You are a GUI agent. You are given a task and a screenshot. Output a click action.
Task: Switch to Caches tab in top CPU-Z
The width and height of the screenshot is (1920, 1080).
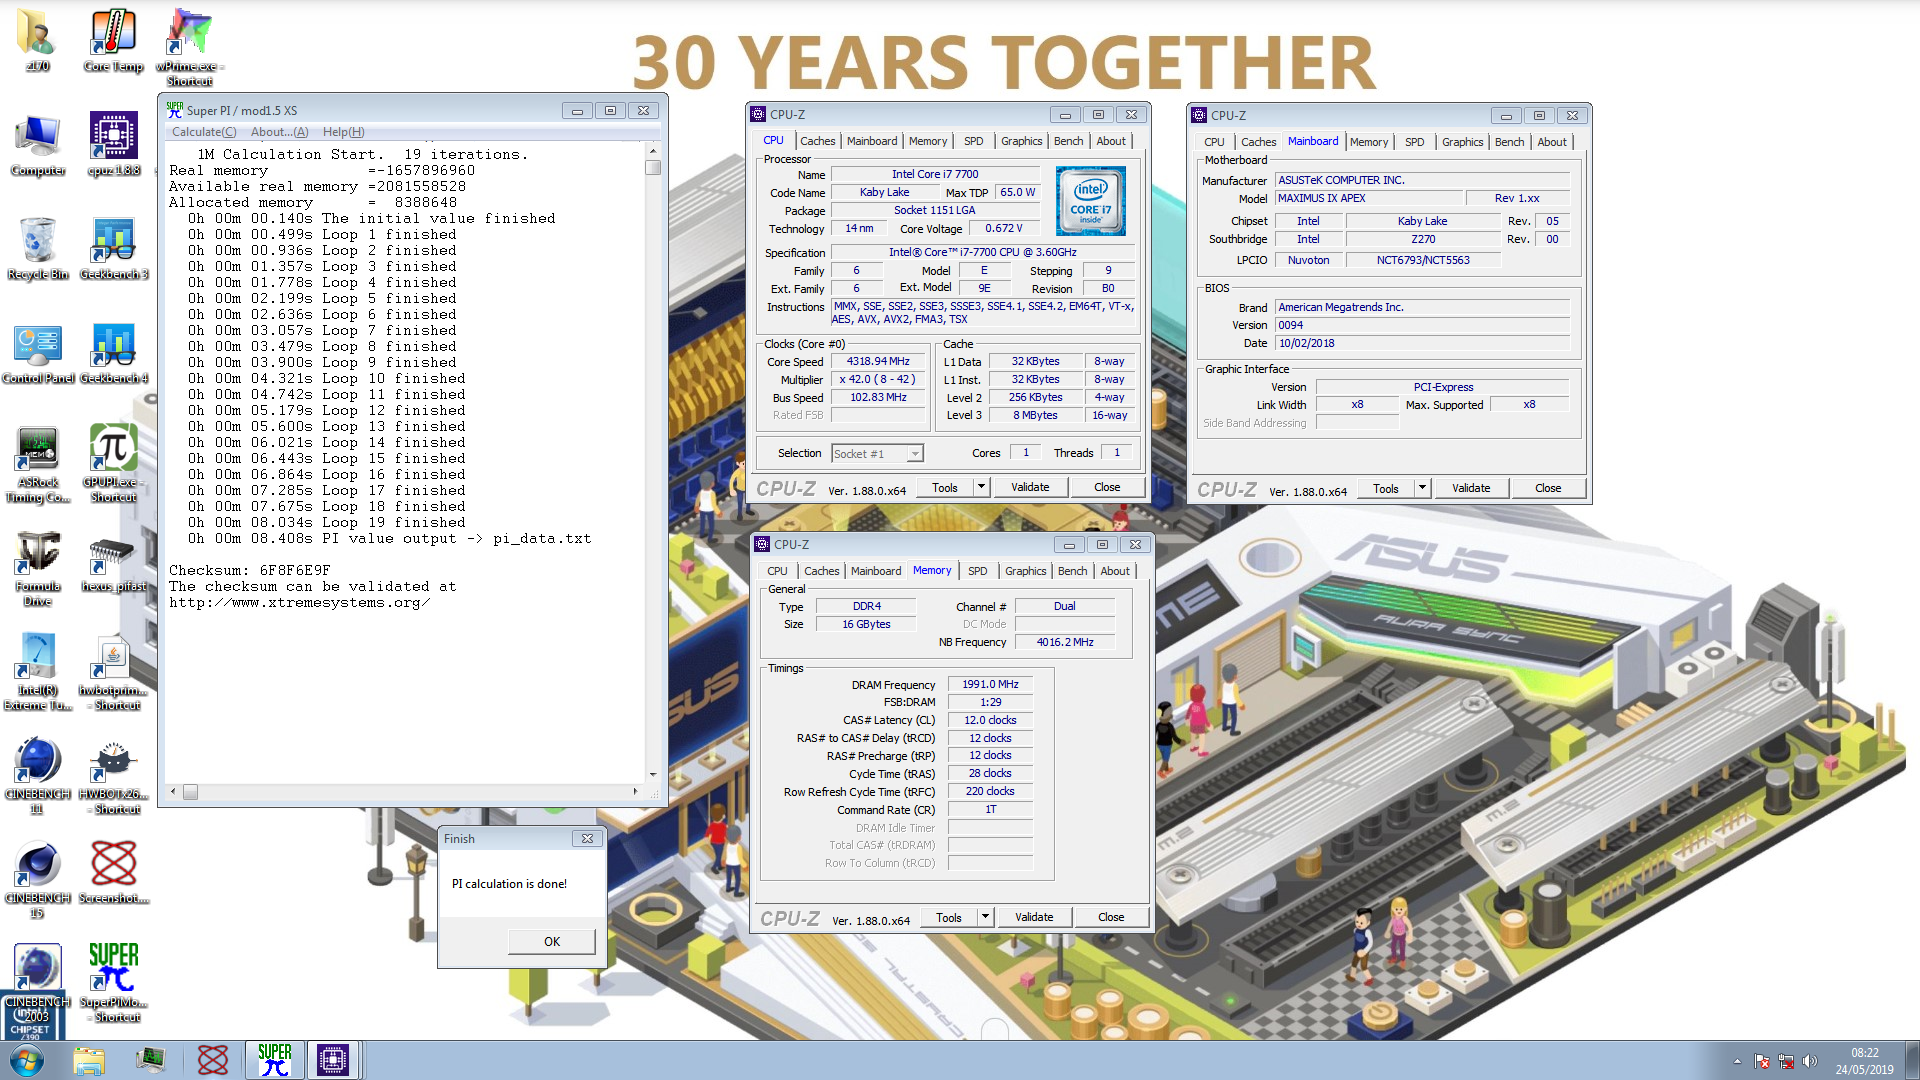pyautogui.click(x=817, y=141)
